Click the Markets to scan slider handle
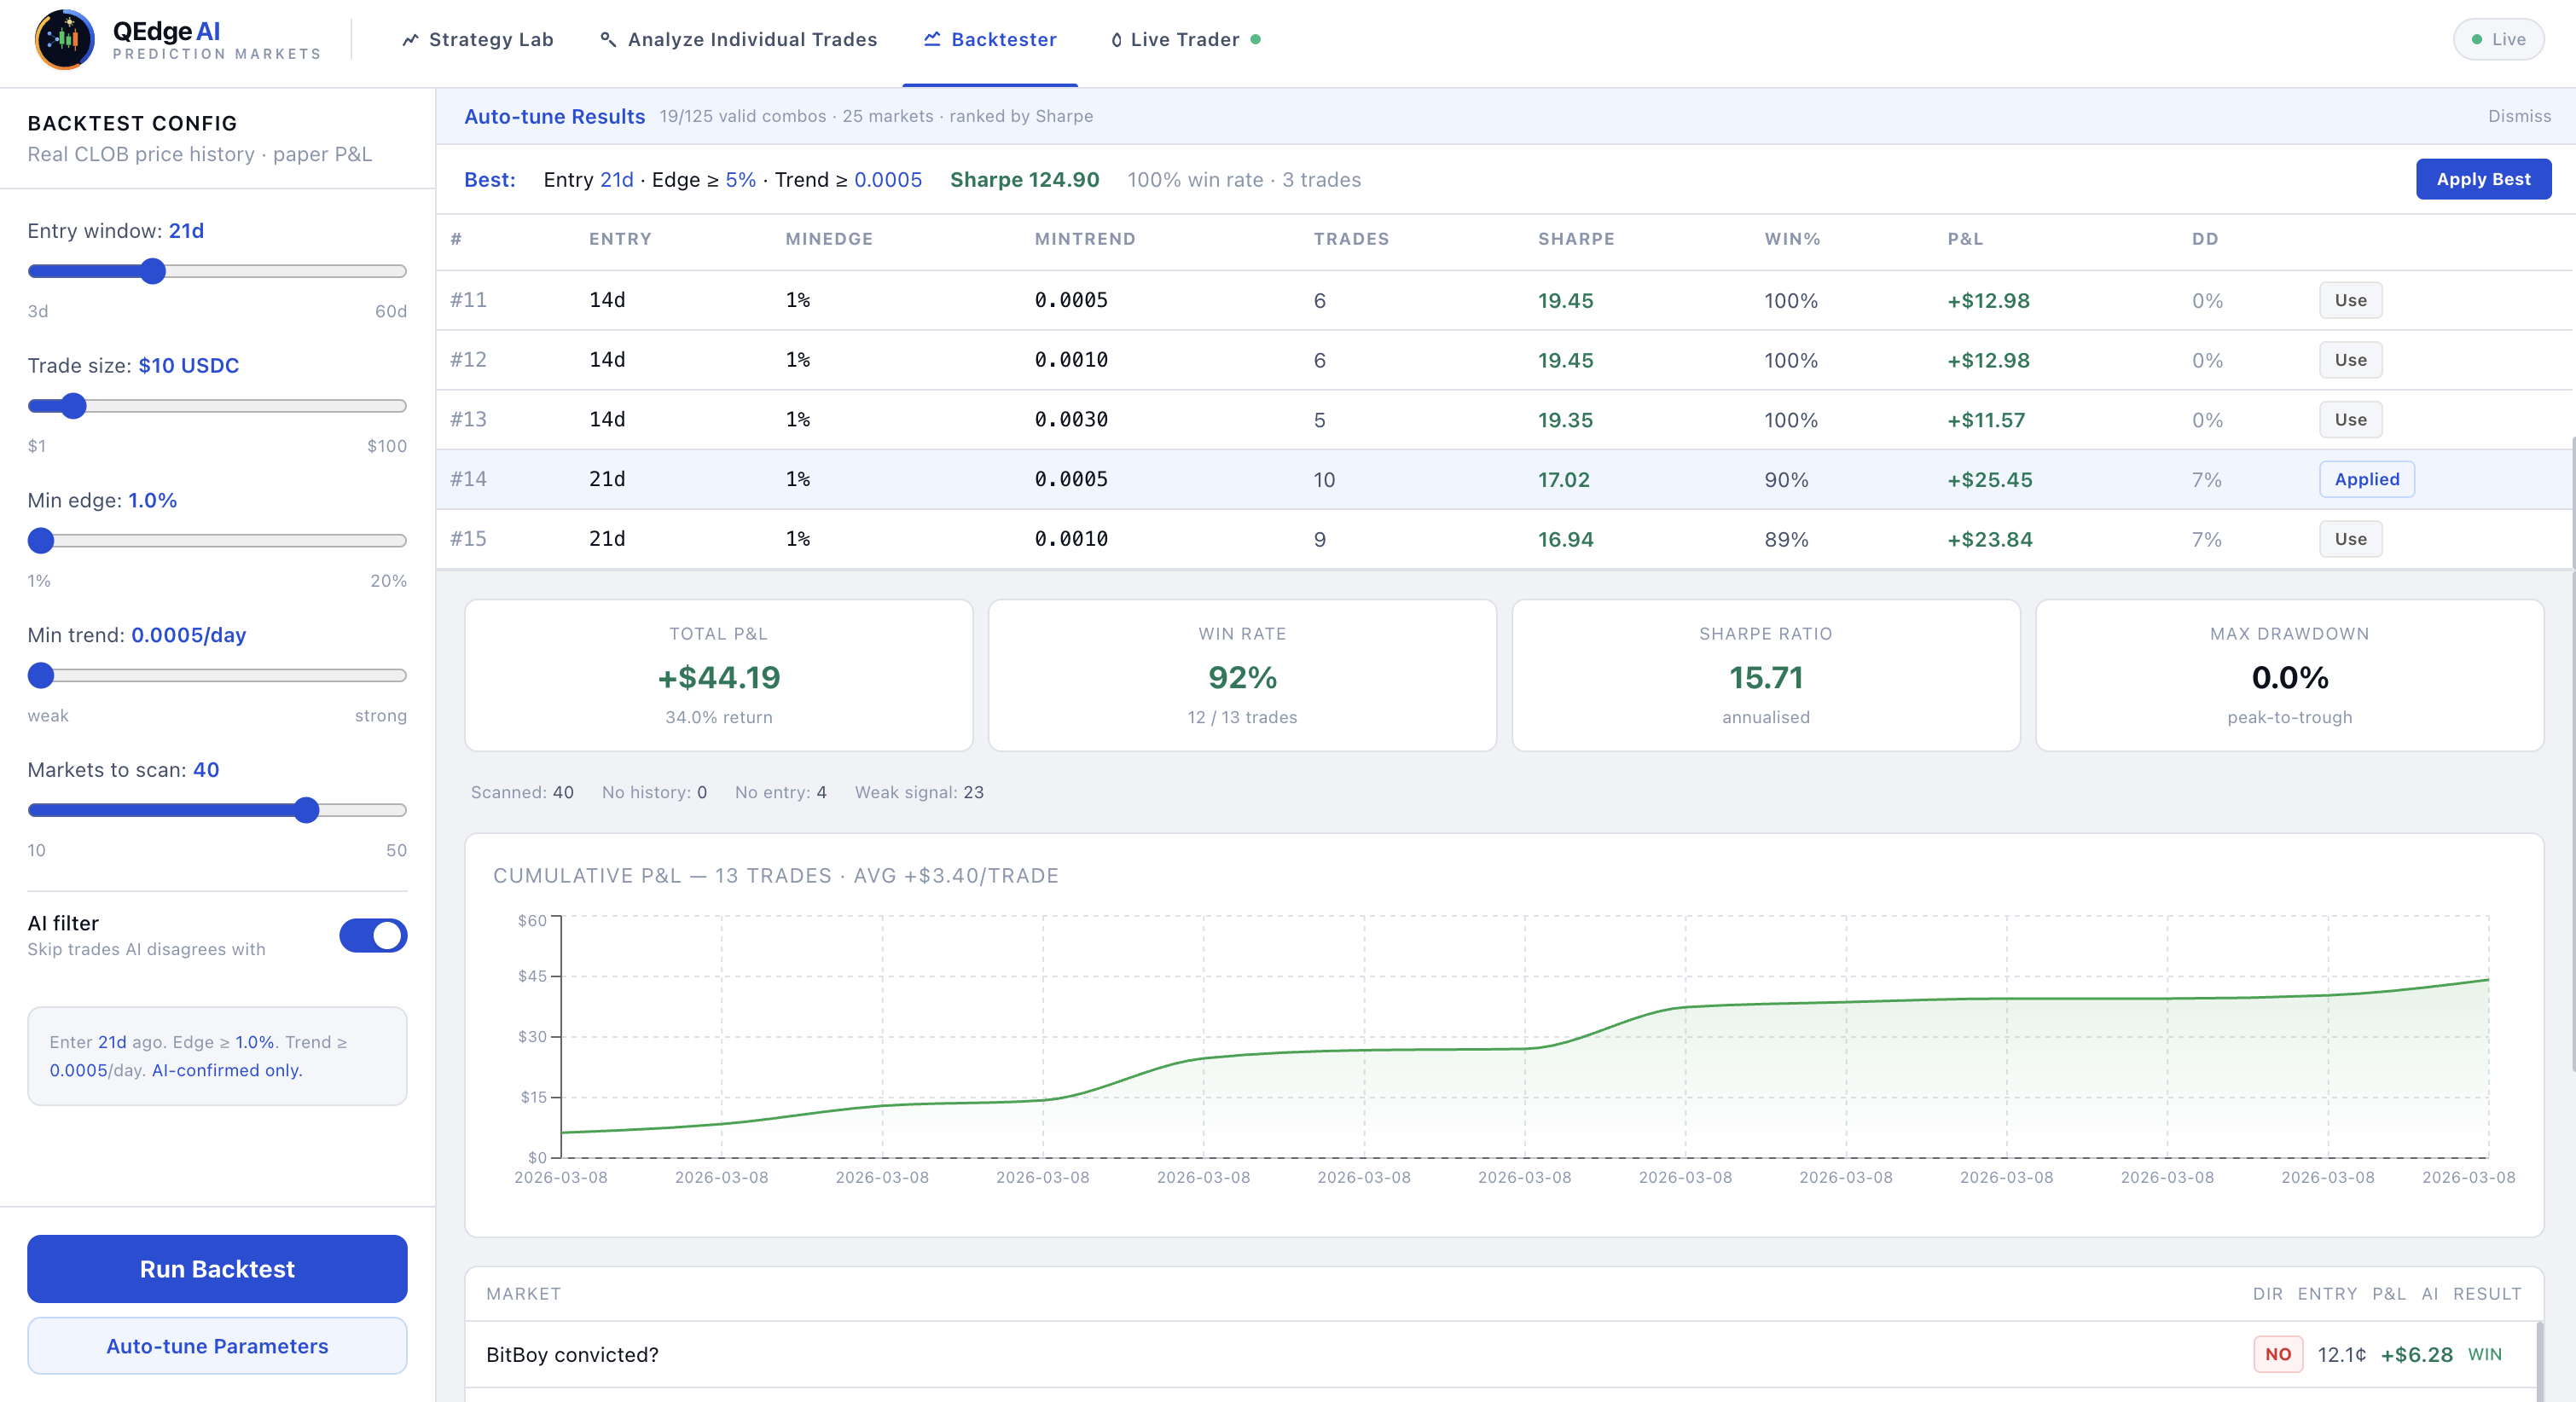The height and width of the screenshot is (1402, 2576). coord(307,810)
